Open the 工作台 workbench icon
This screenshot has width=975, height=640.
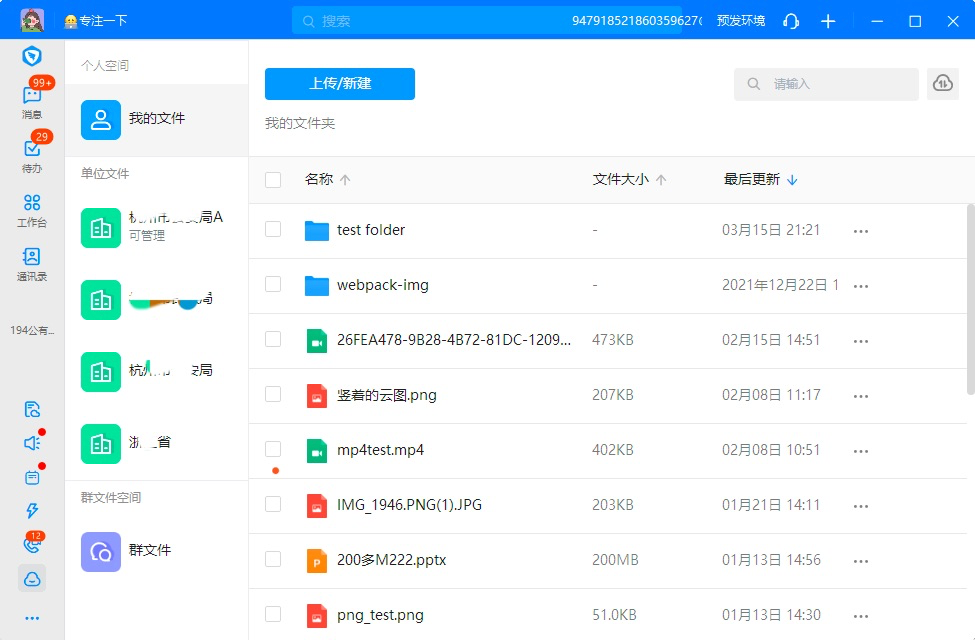(x=32, y=208)
